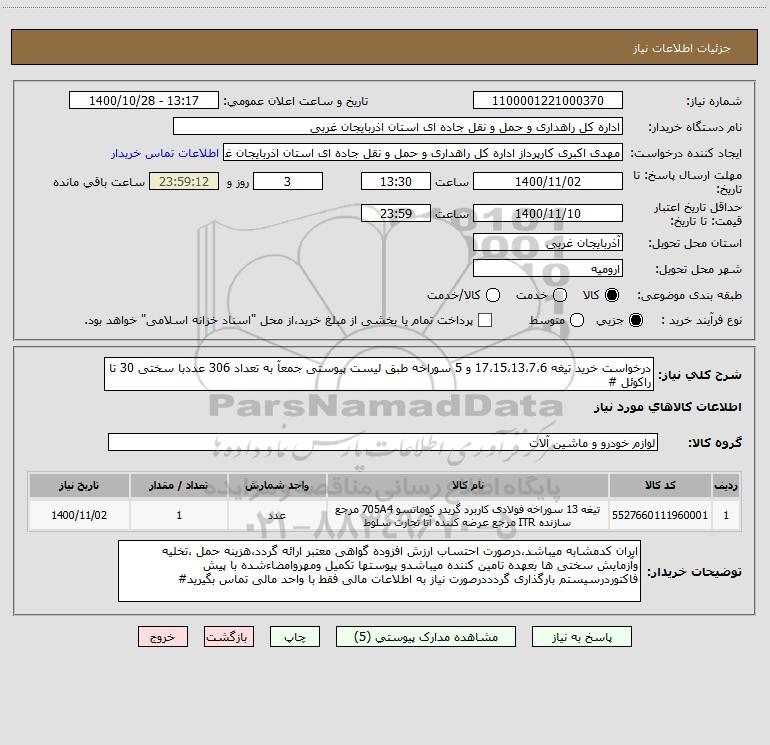The height and width of the screenshot is (745, 770).
Task: Click the deadline time field 13:30
Action: tap(396, 181)
